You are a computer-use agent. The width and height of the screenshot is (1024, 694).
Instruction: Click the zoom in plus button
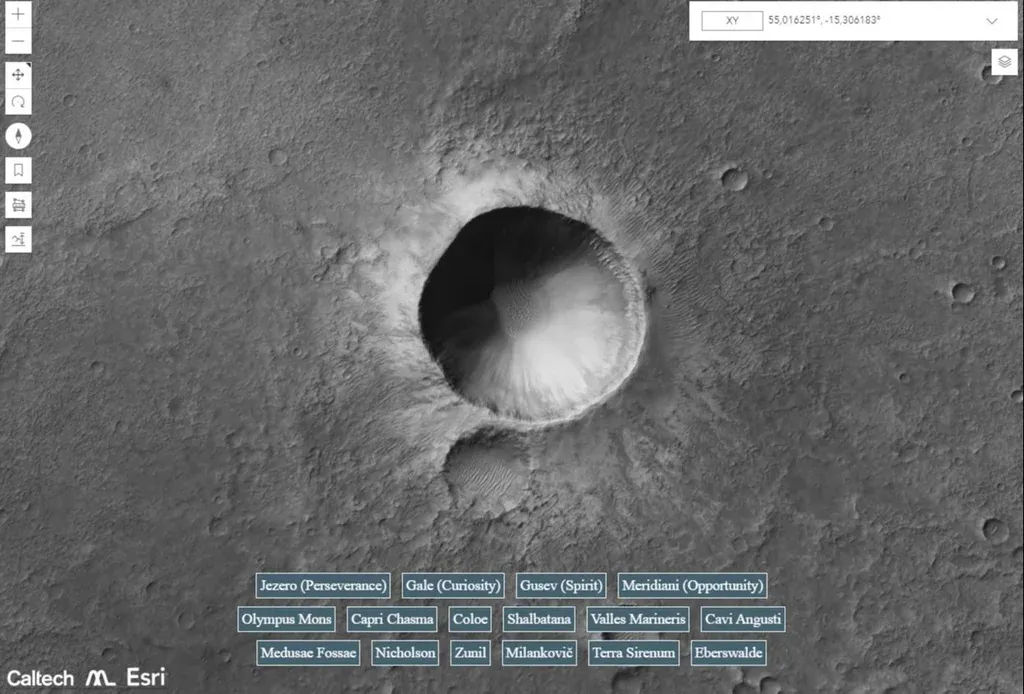(x=18, y=15)
